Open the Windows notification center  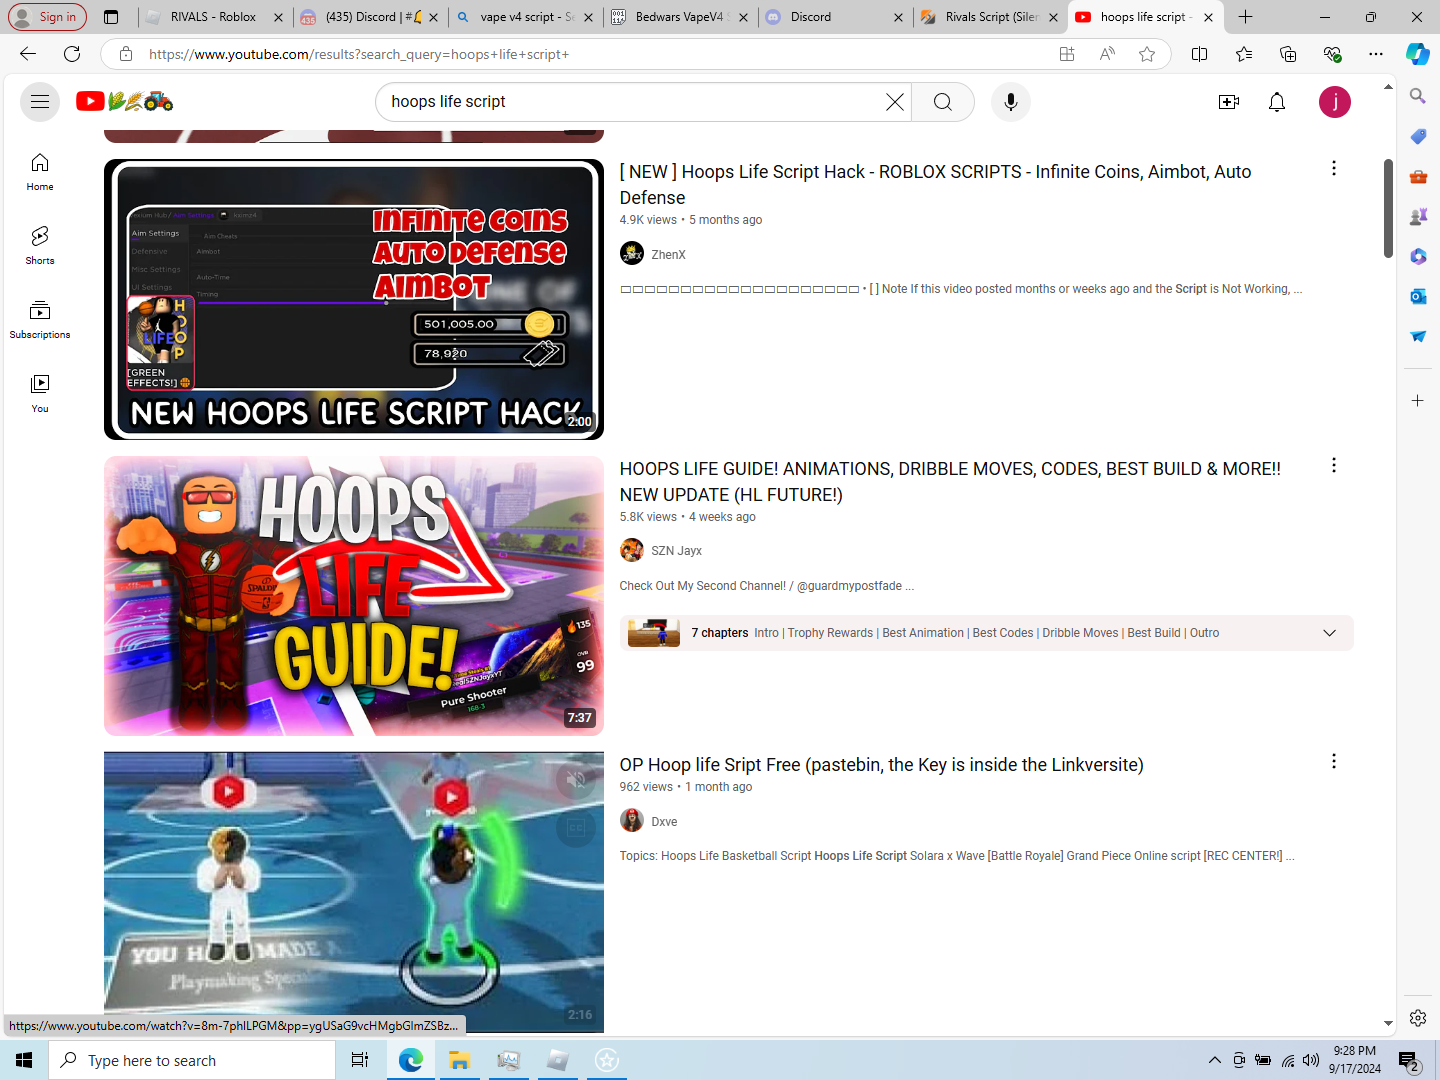click(1410, 1060)
